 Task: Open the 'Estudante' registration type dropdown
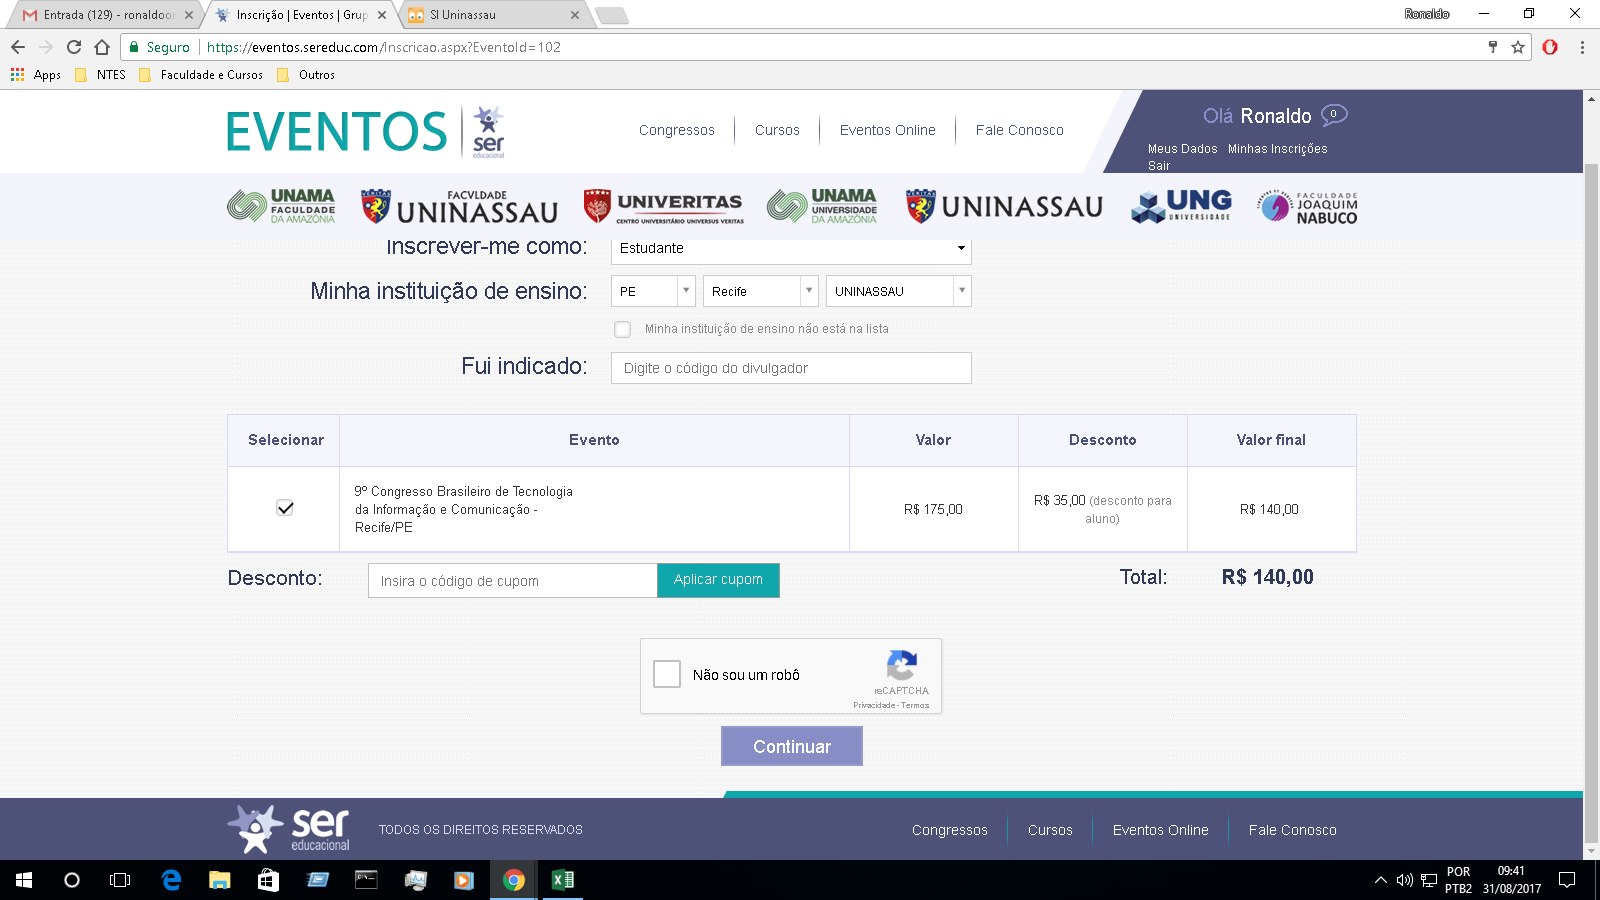[x=790, y=248]
